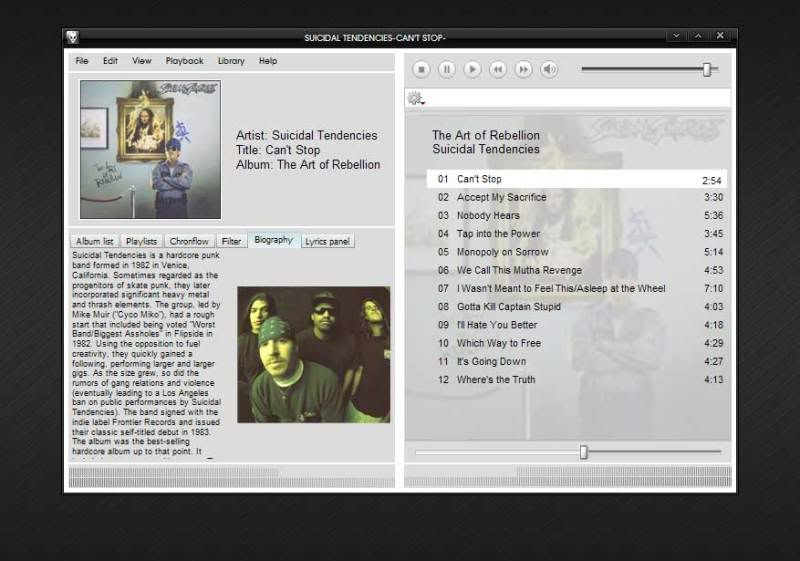Image resolution: width=800 pixels, height=561 pixels.
Task: Click the Title: Can't Stop info line
Action: [x=278, y=150]
